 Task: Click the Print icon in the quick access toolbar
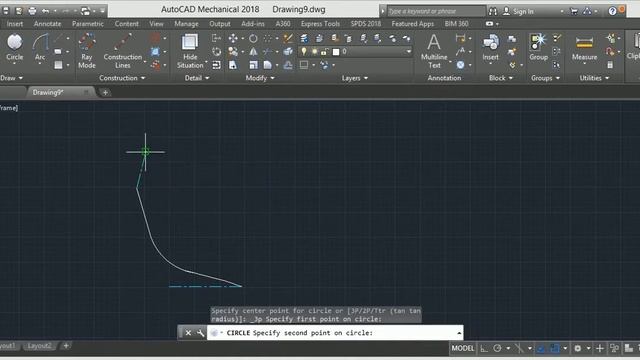coord(32,11)
